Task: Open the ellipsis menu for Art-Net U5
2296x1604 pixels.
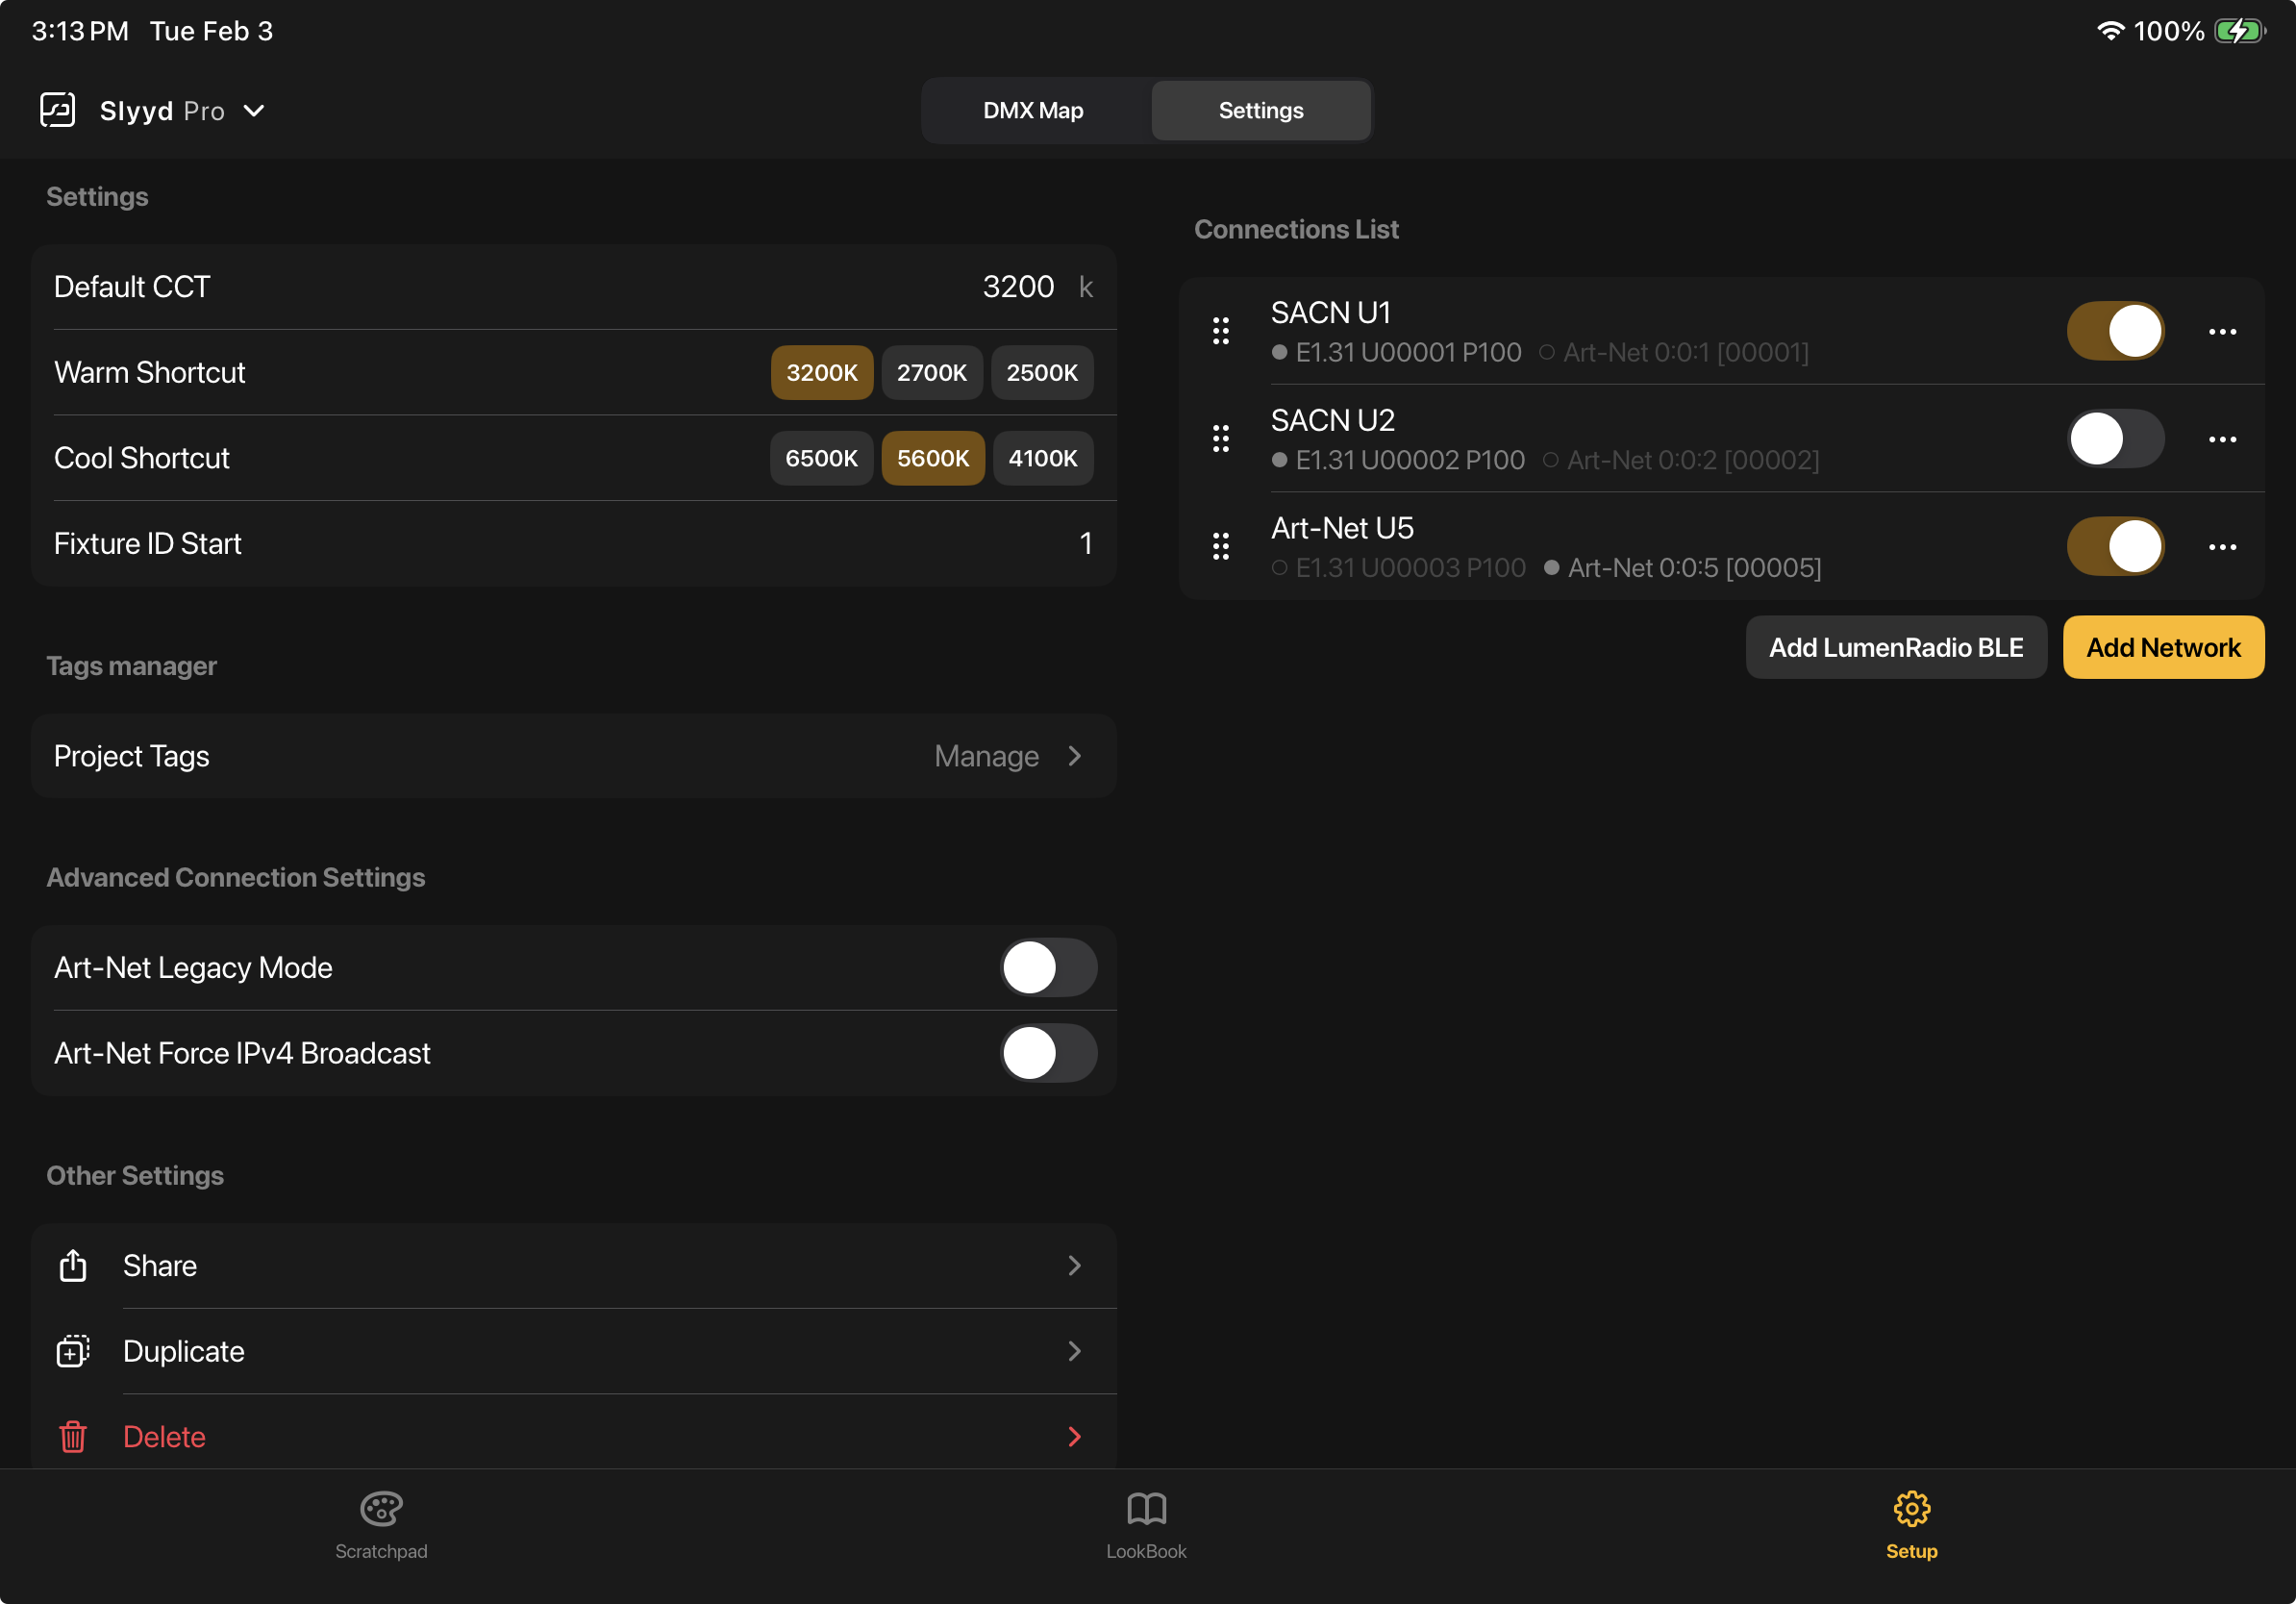Action: (x=2223, y=546)
